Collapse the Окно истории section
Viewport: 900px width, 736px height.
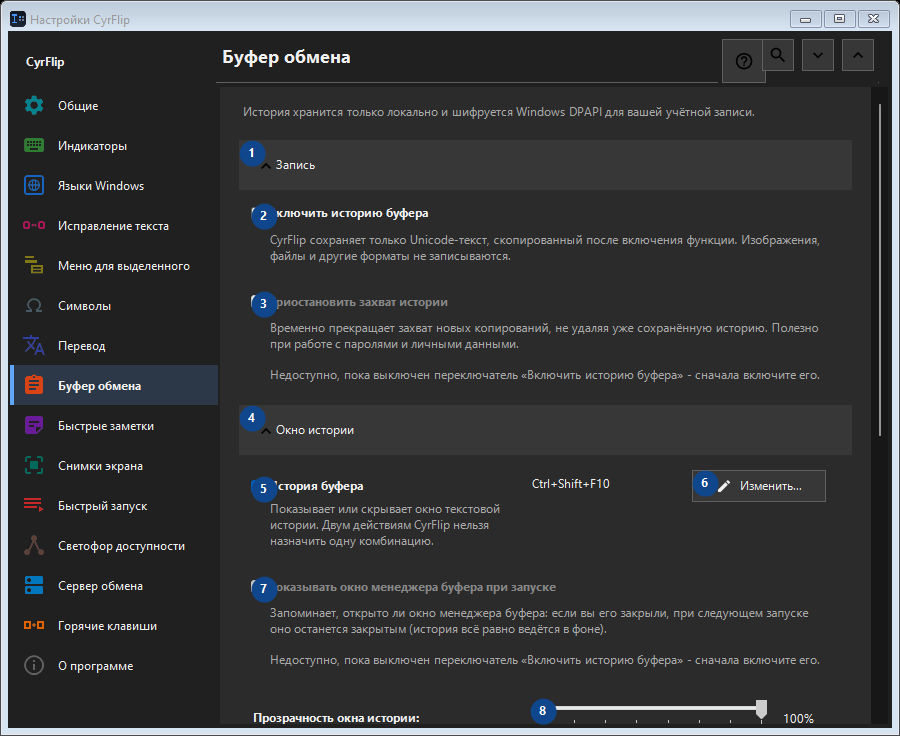pos(545,430)
